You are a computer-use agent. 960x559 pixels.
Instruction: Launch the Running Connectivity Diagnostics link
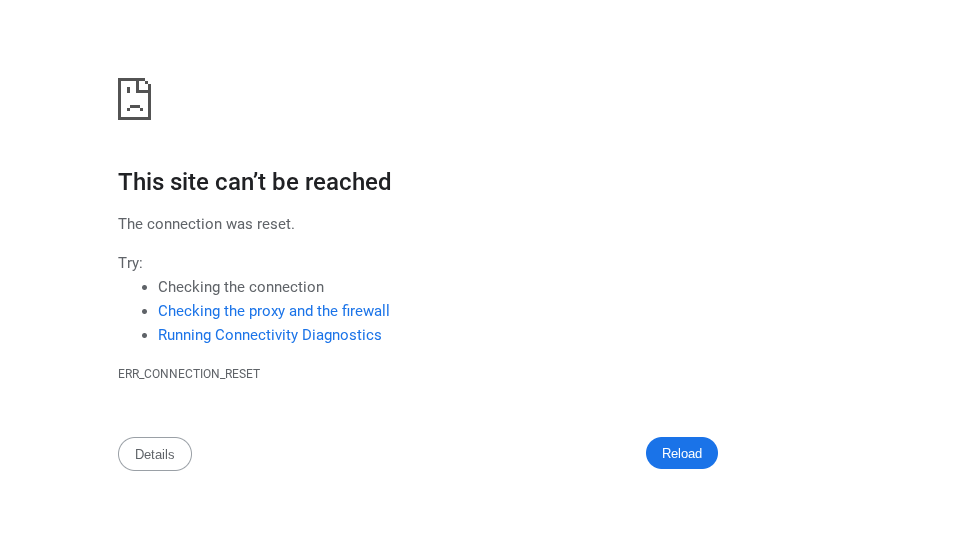(269, 335)
